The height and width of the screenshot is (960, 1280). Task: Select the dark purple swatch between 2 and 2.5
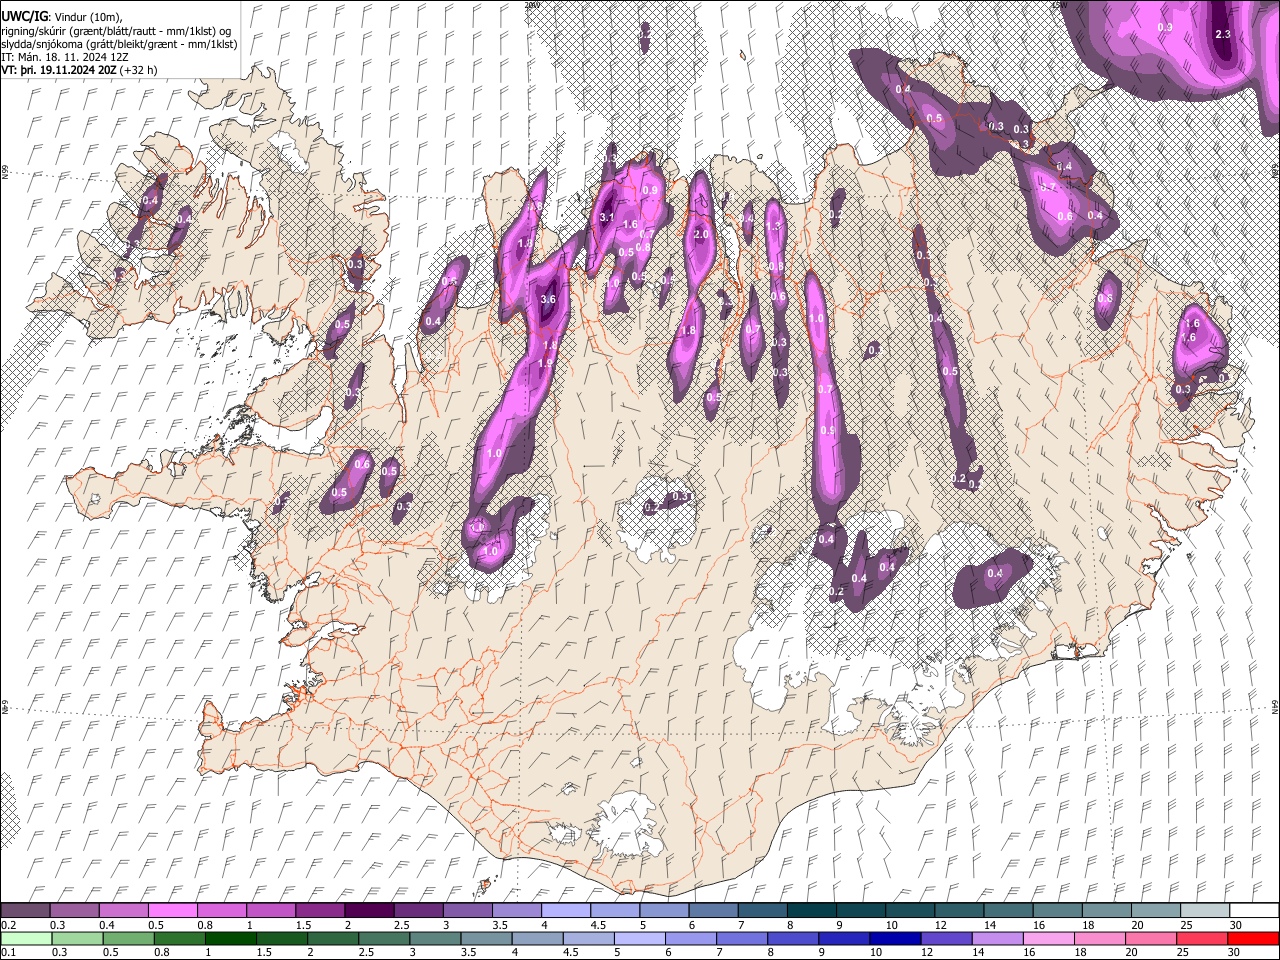click(x=369, y=910)
